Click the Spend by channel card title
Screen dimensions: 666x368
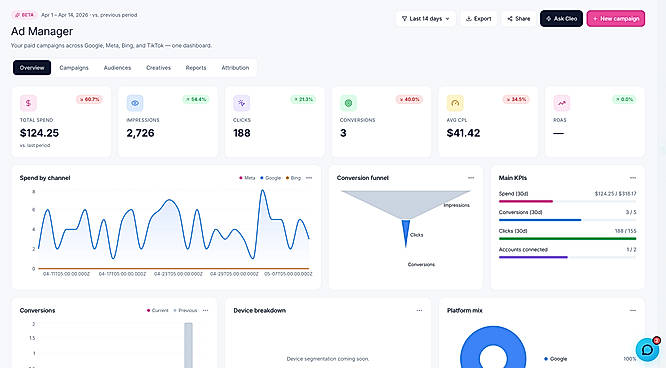pyautogui.click(x=45, y=178)
